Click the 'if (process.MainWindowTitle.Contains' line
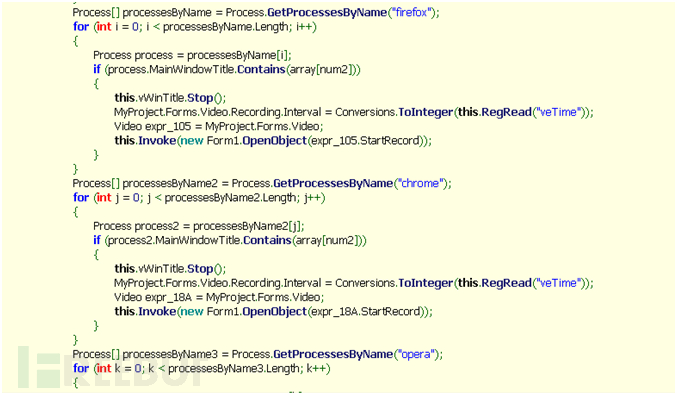The image size is (677, 395). (227, 70)
